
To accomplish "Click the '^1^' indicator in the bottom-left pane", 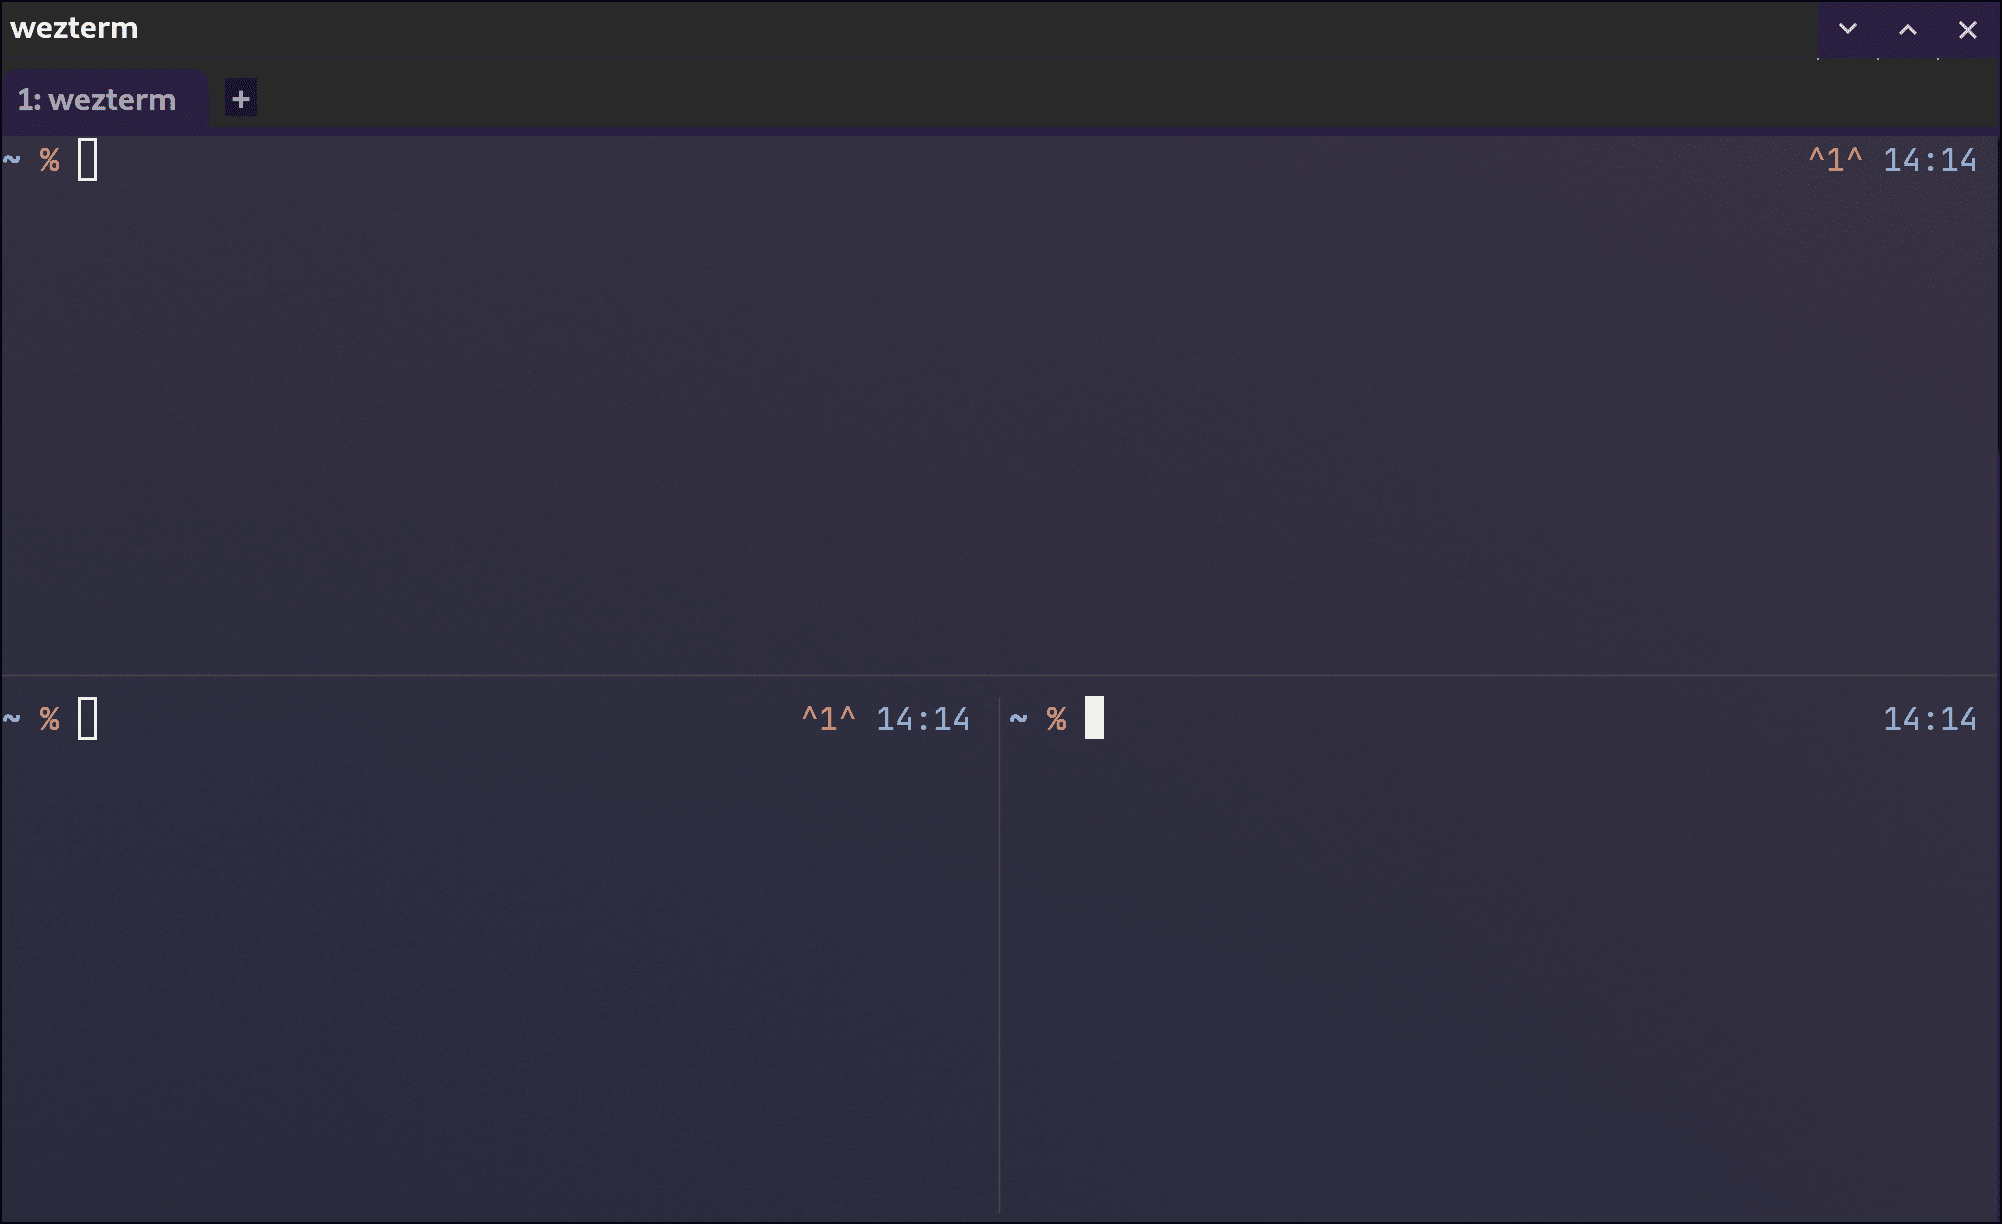I will pos(828,718).
